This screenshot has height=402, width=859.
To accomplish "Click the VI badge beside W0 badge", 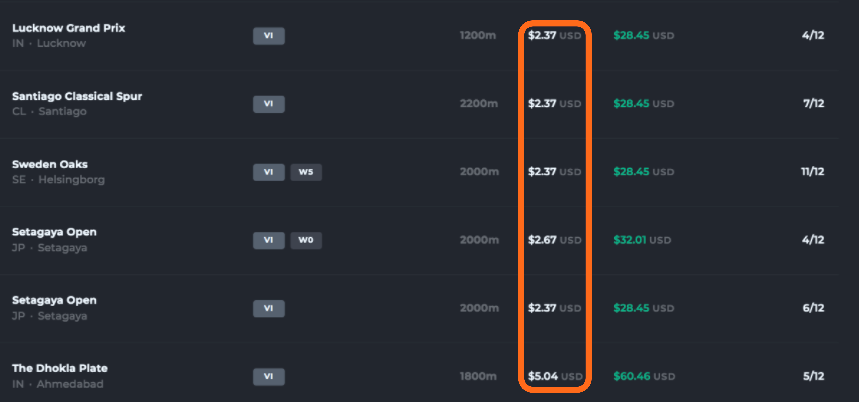I will tap(268, 240).
